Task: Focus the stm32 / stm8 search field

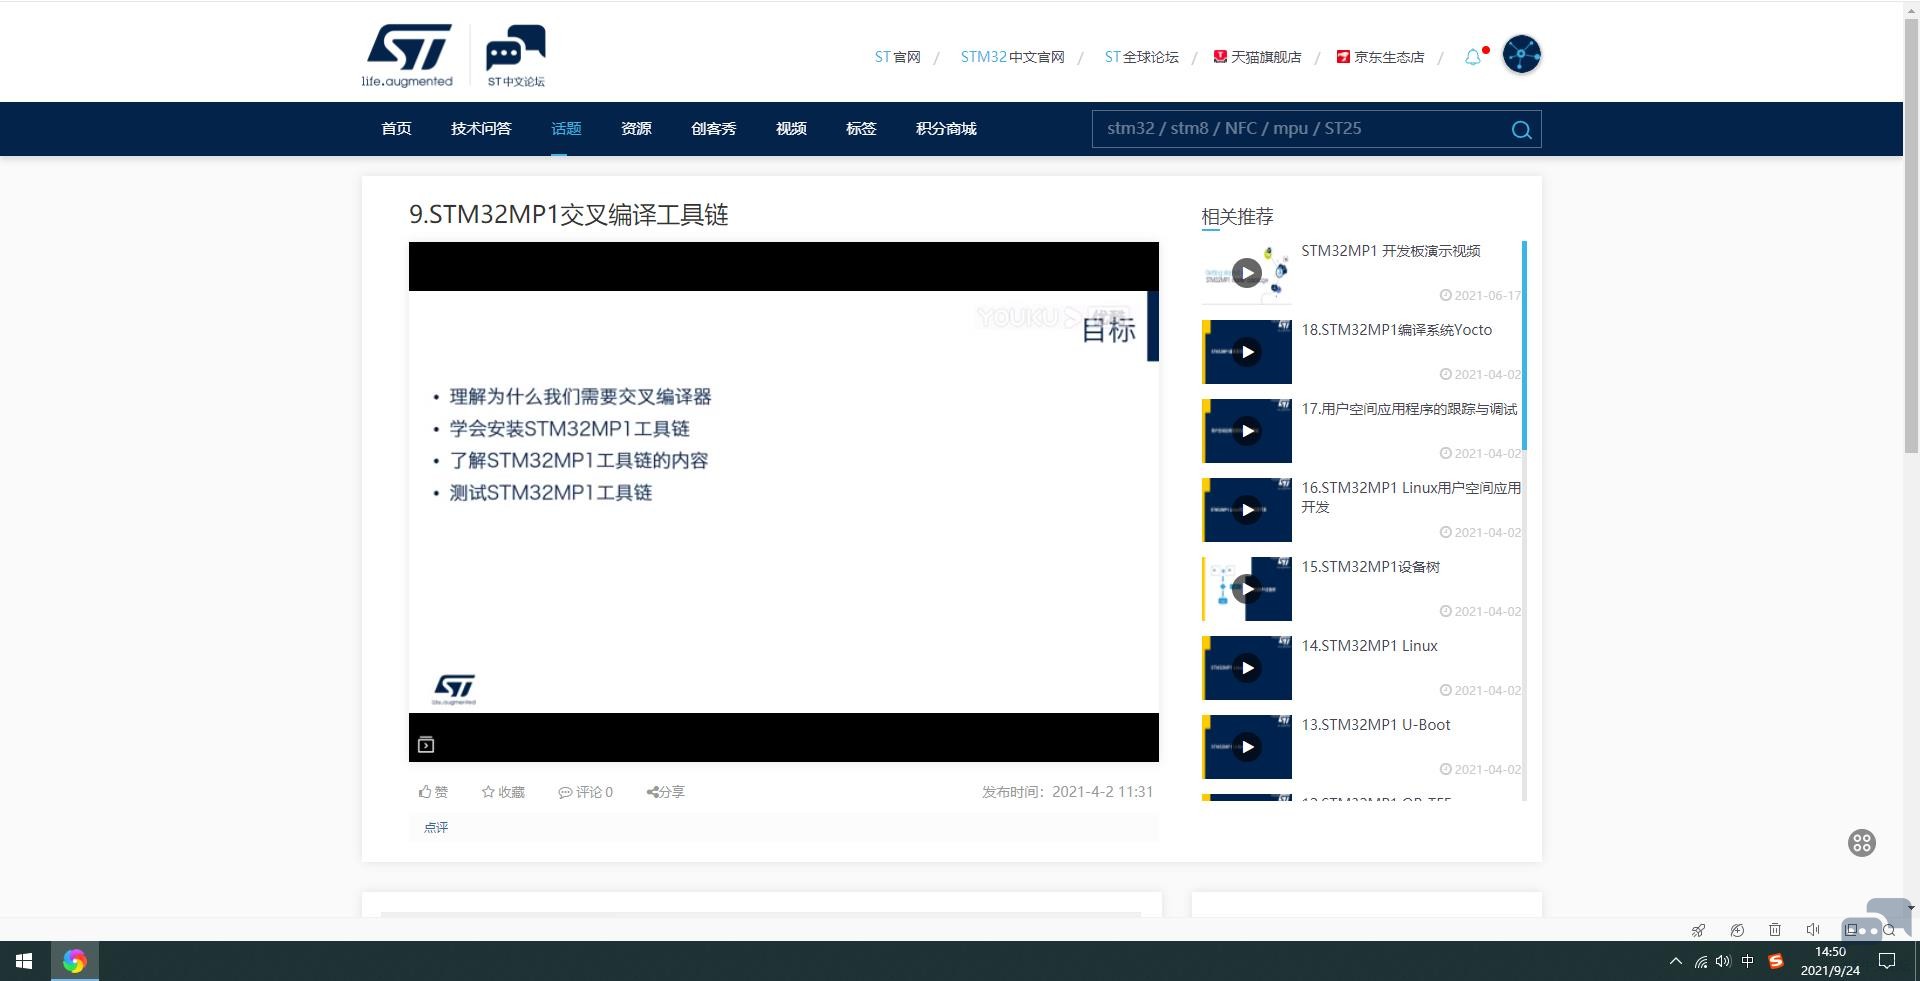Action: (x=1300, y=129)
